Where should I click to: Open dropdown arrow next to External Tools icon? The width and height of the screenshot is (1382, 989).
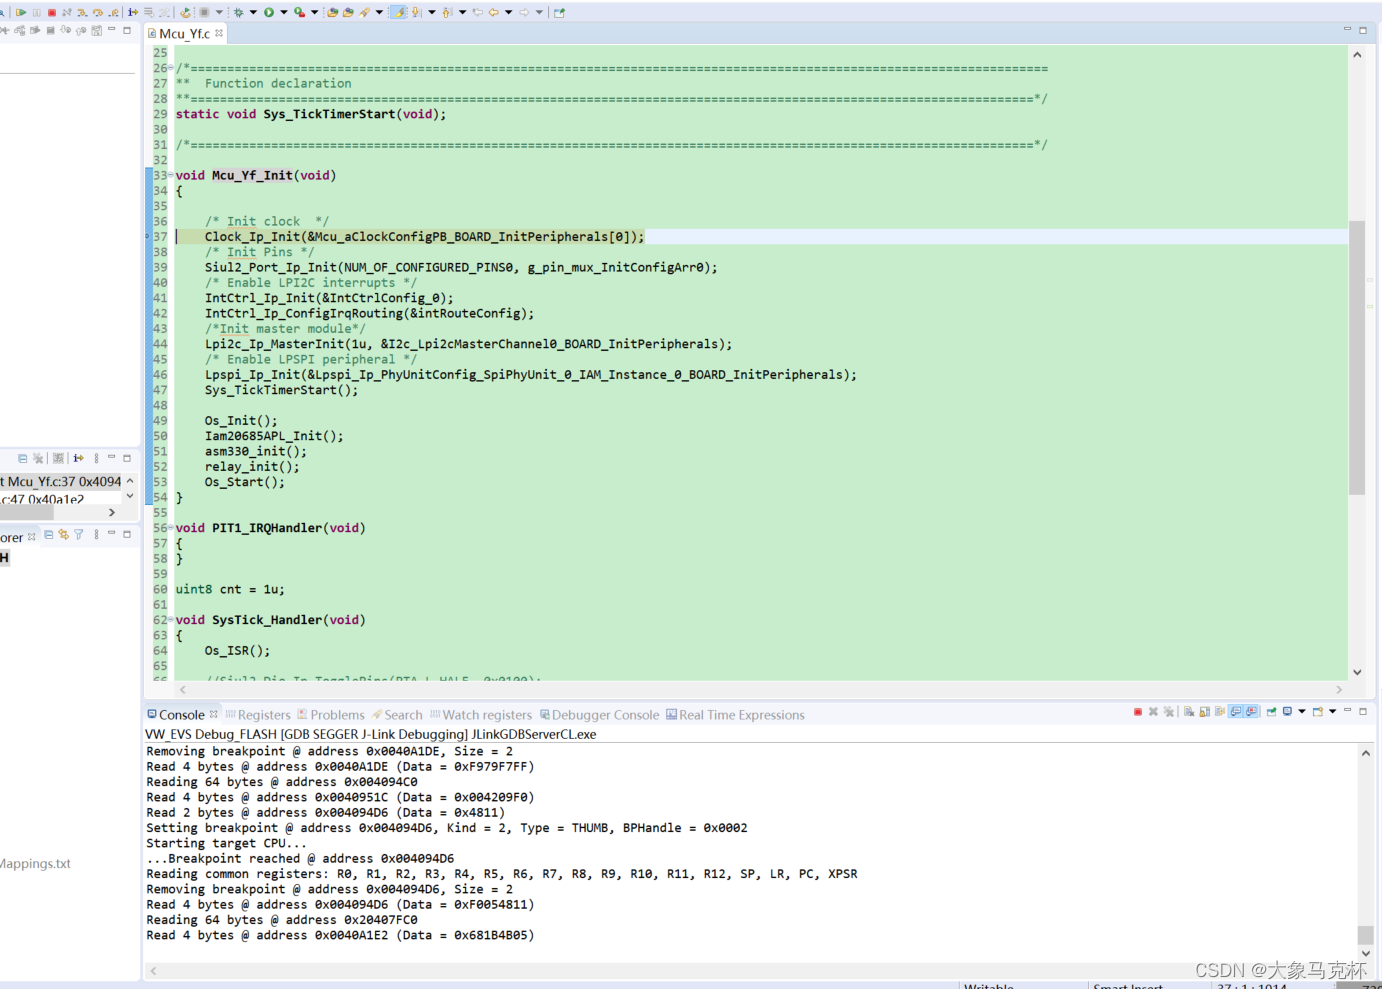pyautogui.click(x=314, y=12)
